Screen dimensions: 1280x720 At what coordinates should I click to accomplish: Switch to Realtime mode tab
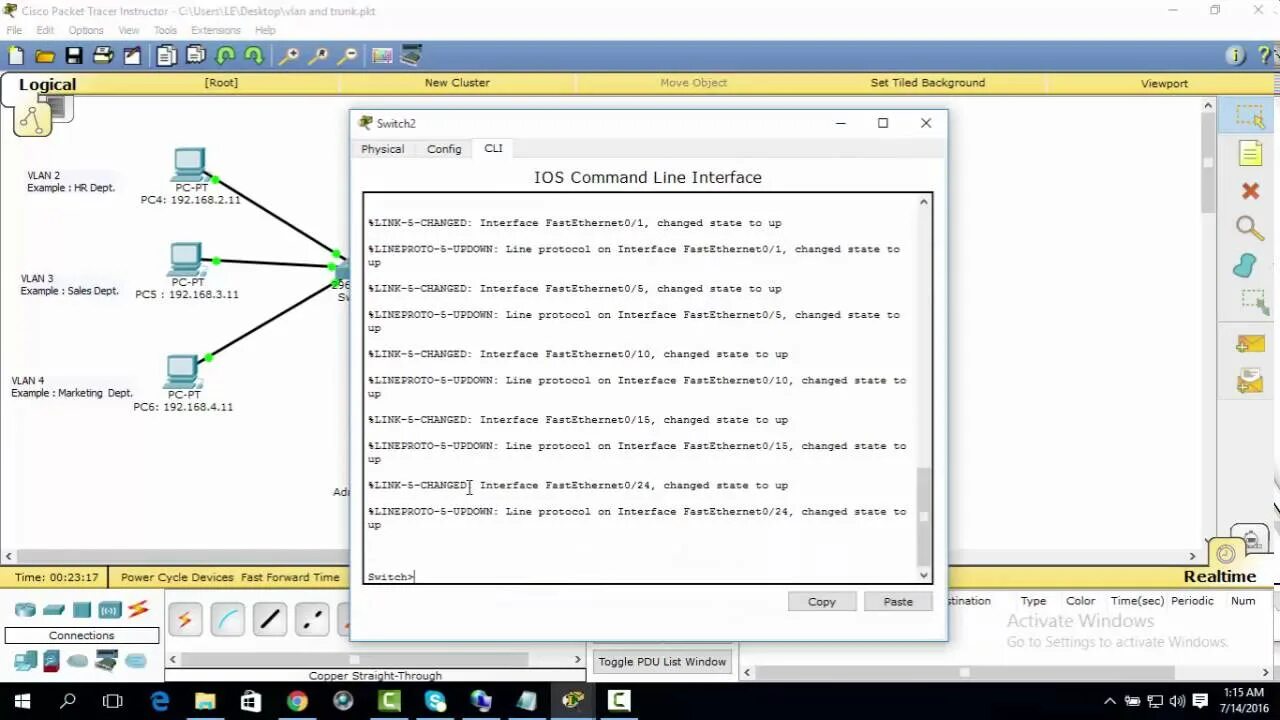pyautogui.click(x=1219, y=577)
